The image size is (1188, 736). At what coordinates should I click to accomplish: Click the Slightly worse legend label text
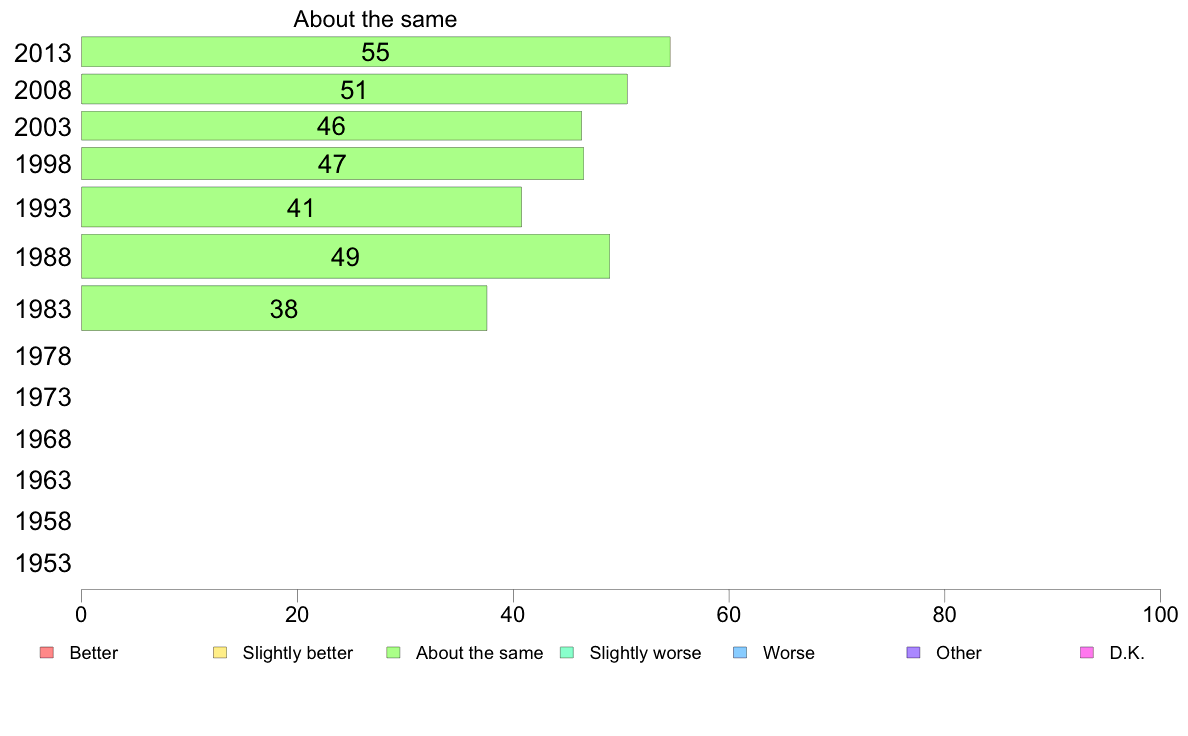(646, 653)
